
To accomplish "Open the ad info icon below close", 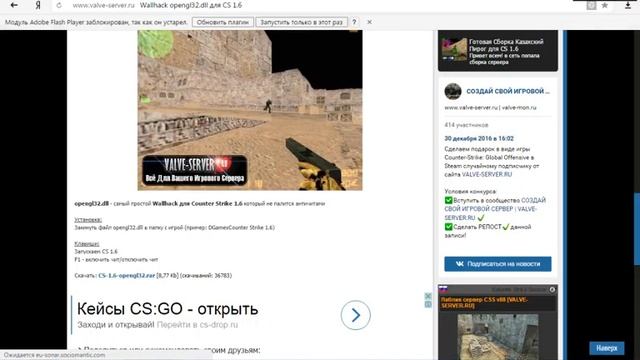I will point(428,304).
